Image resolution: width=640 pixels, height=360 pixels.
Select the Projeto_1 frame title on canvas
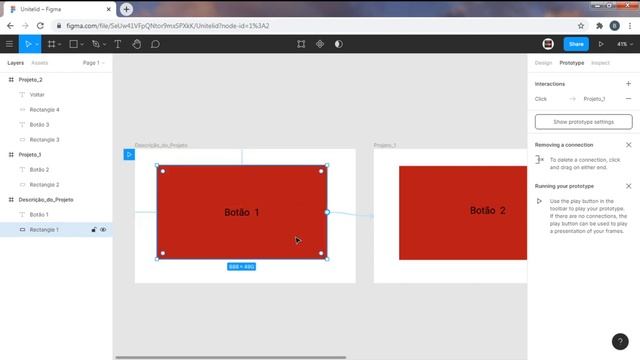[x=385, y=145]
